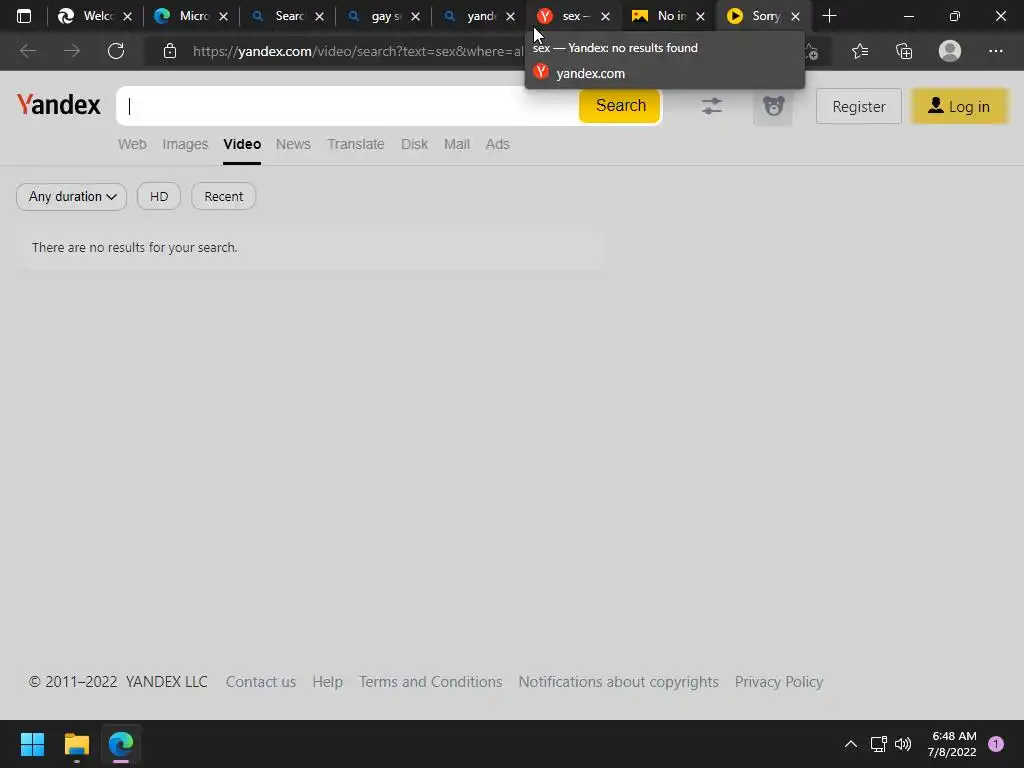Screen dimensions: 1024x768
Task: Click the Register button
Action: click(859, 106)
